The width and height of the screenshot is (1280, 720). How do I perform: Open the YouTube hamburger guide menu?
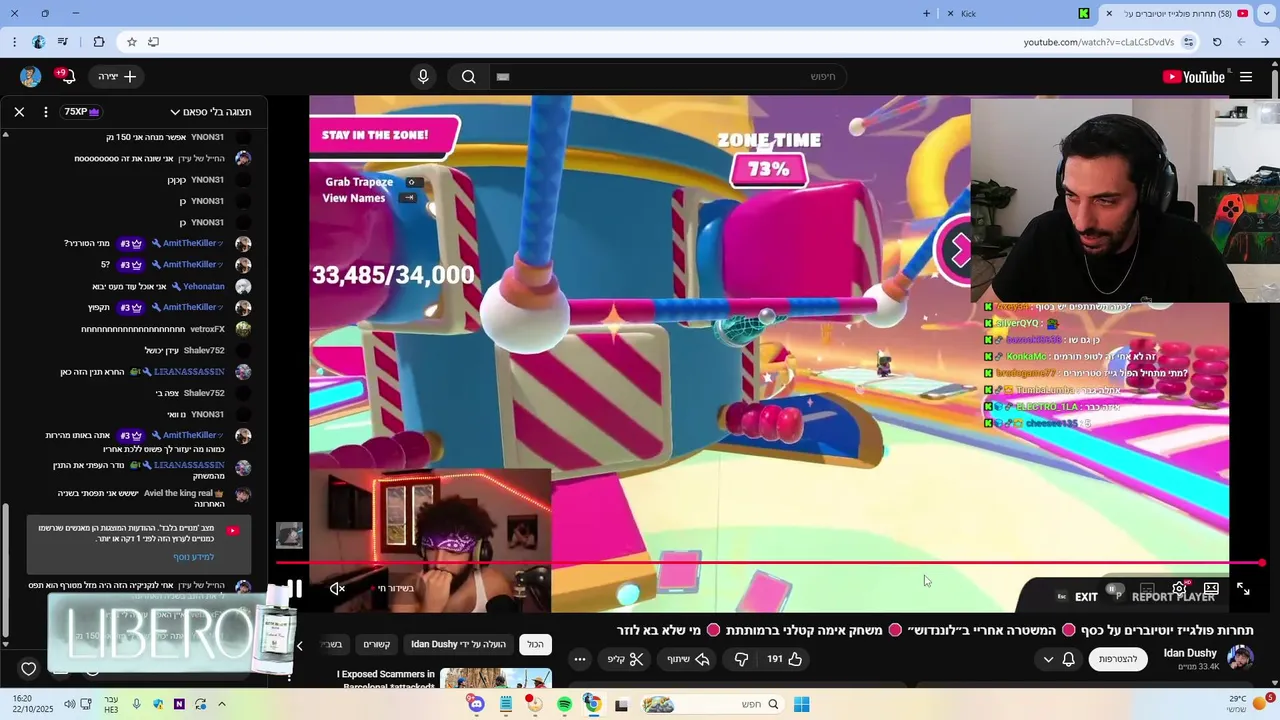coord(1246,77)
